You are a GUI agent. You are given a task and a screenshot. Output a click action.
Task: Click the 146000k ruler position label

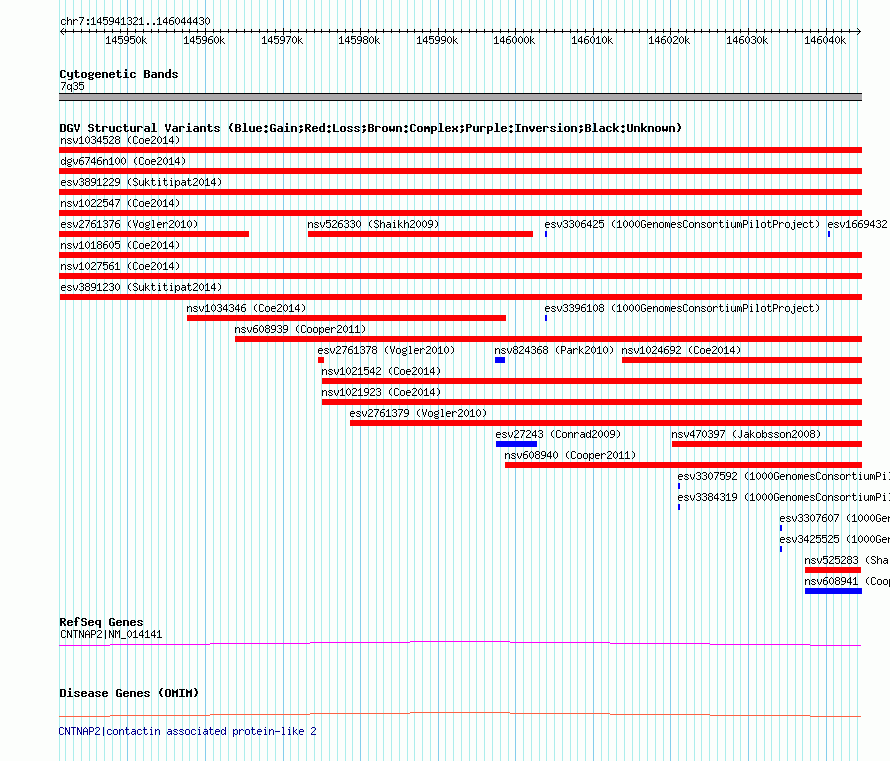point(514,40)
